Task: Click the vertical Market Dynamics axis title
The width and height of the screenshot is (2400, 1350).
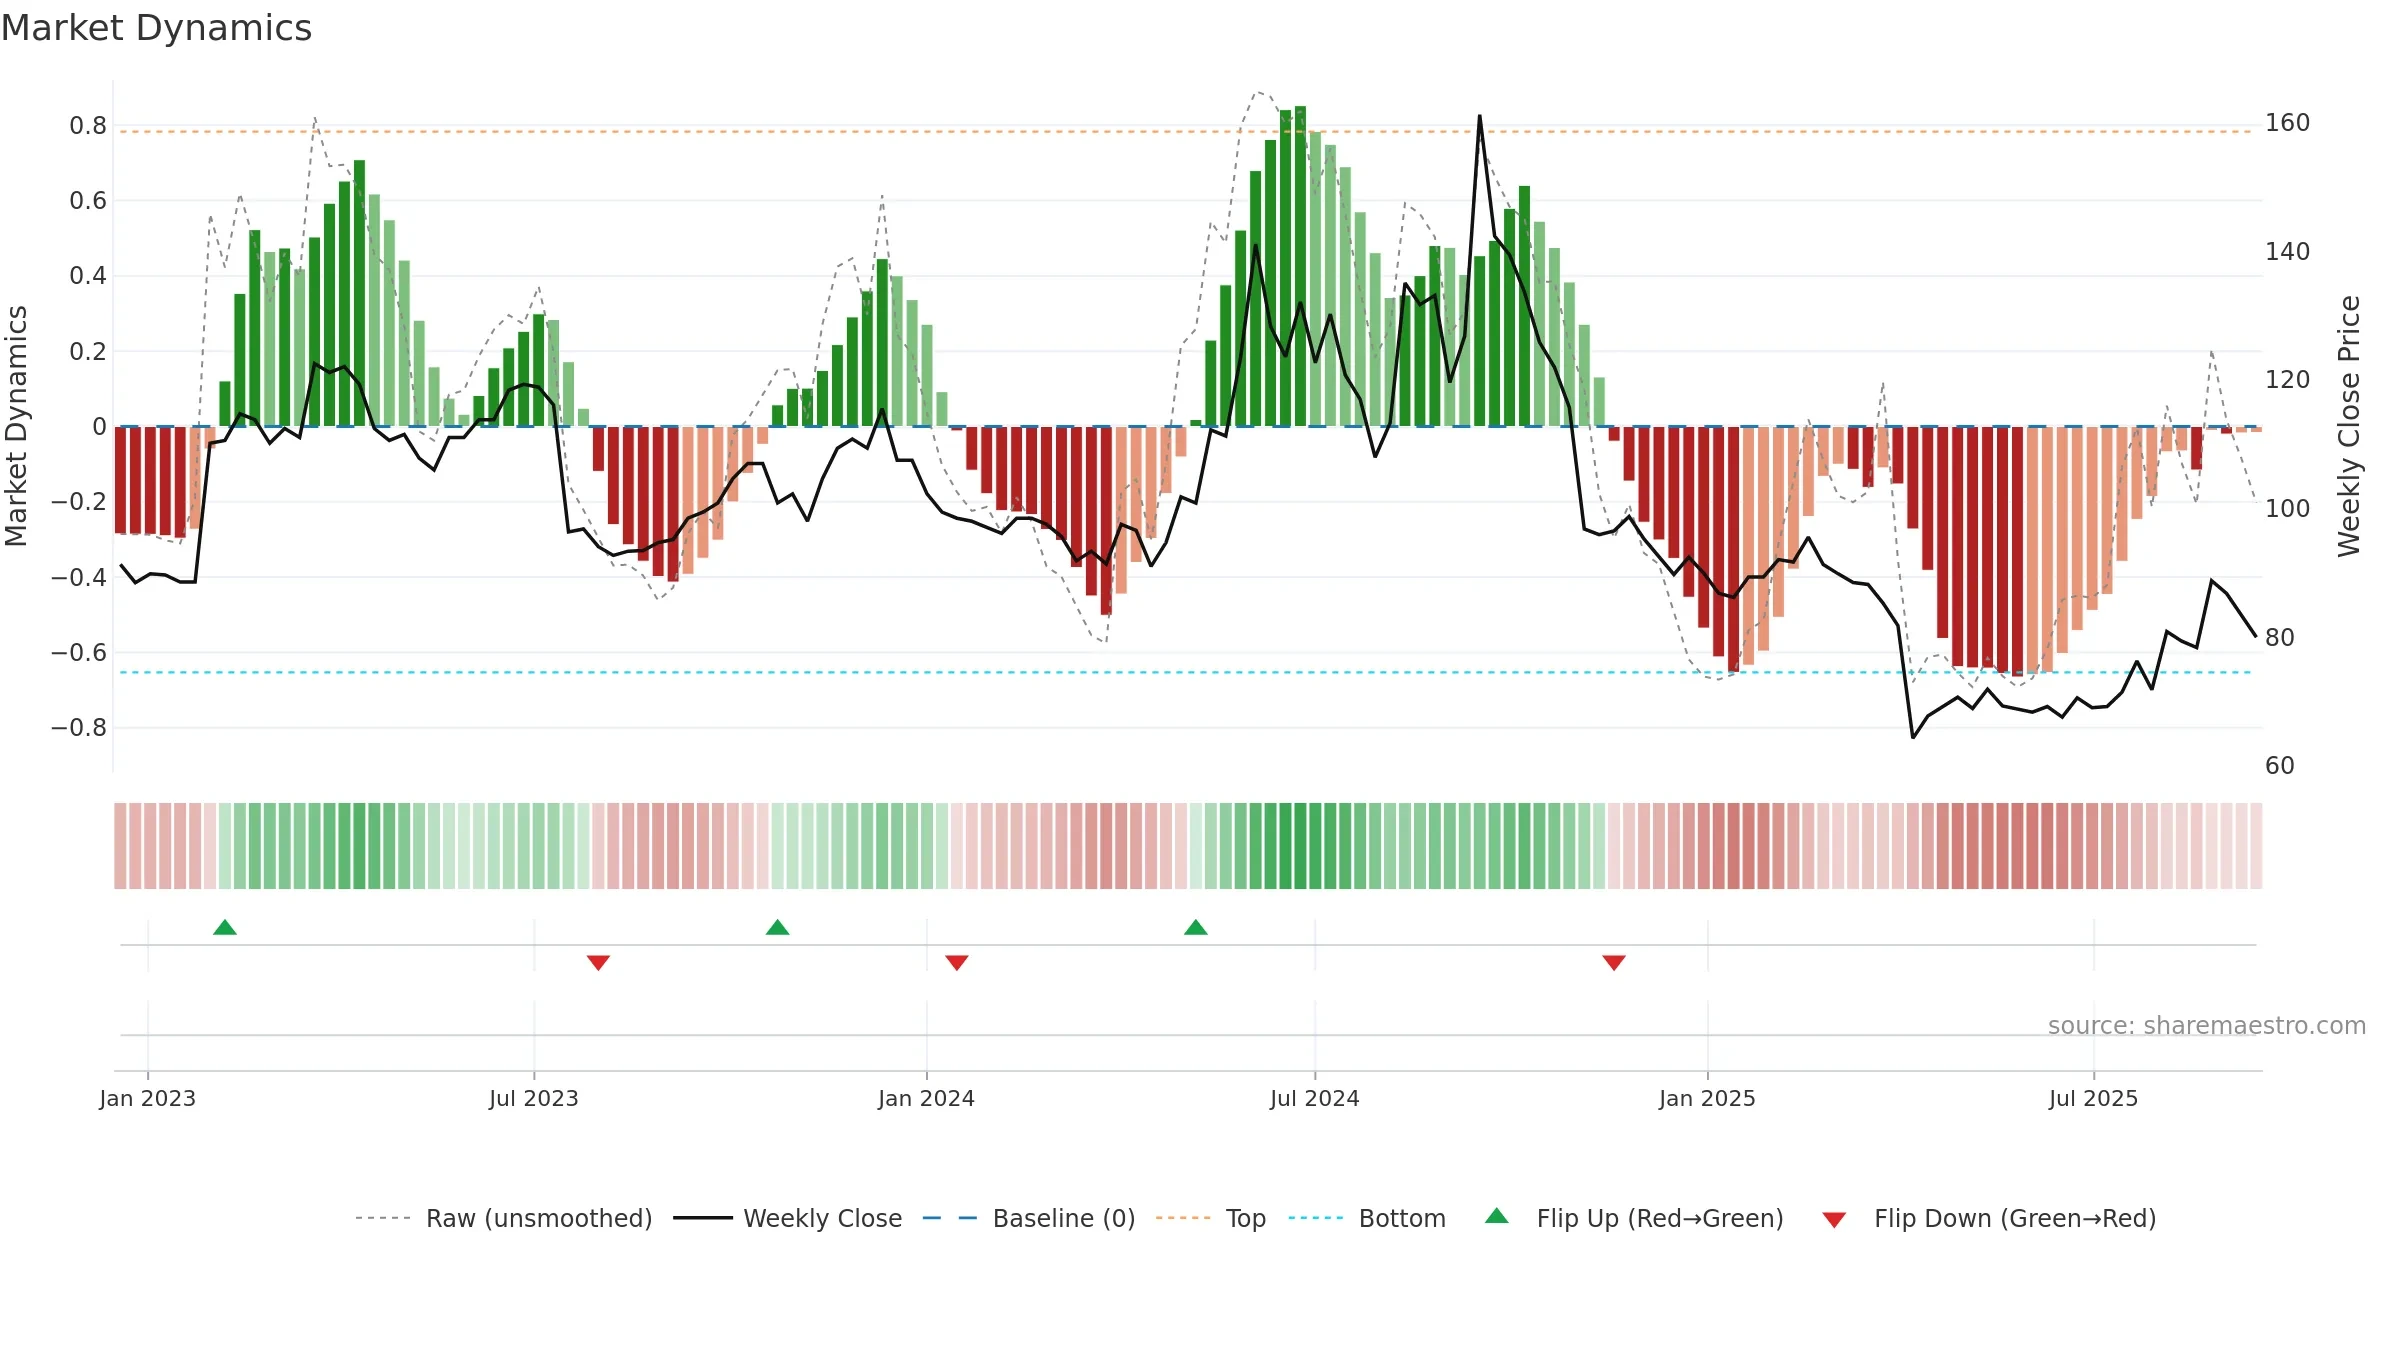Action: (16, 426)
